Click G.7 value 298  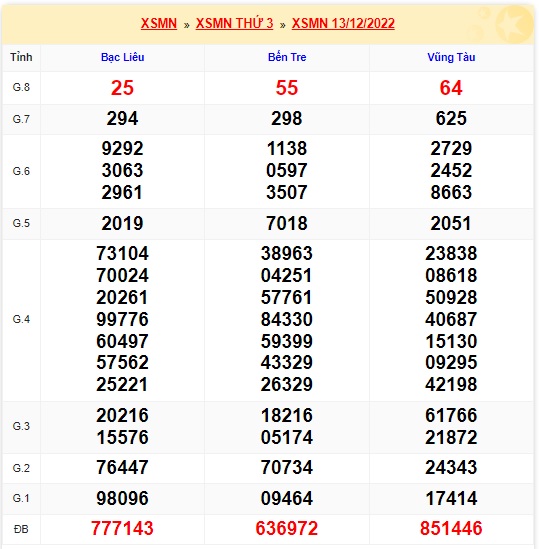287,118
